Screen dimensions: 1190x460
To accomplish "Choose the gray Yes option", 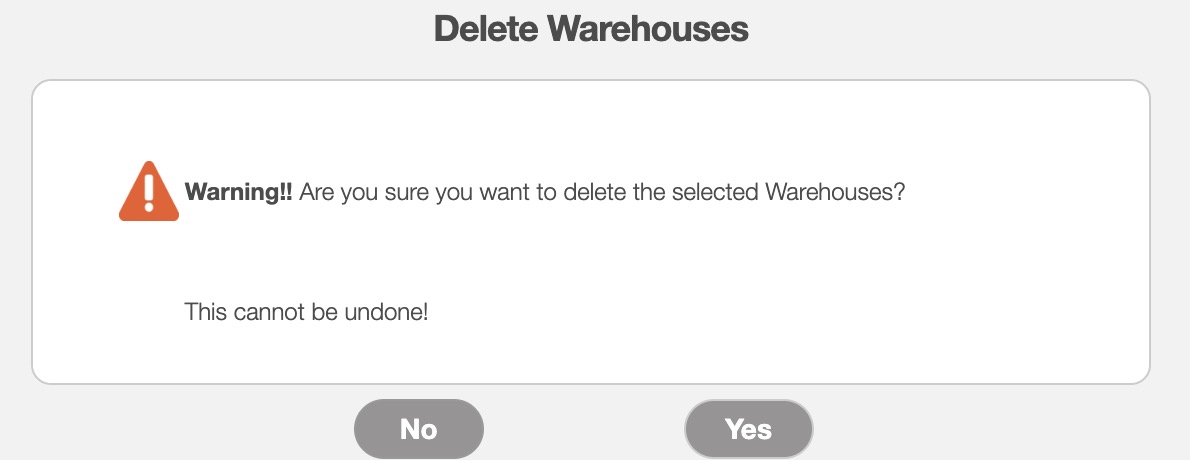I will (x=748, y=429).
